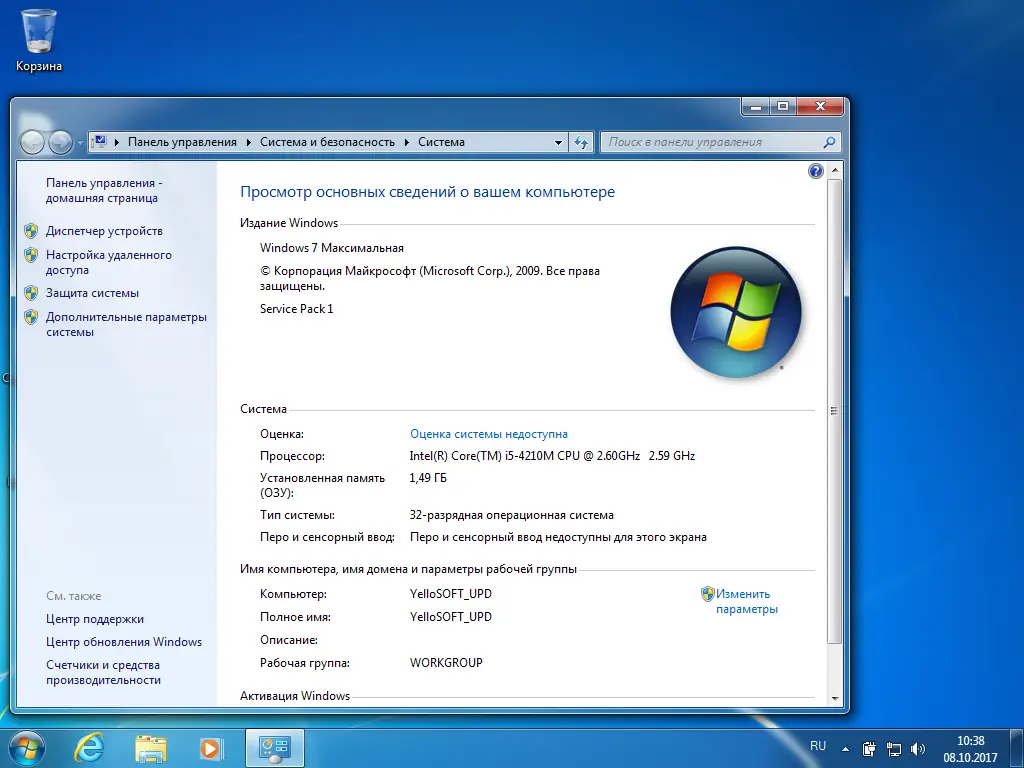Minimize the System window
Viewport: 1024px width, 768px height.
pos(756,106)
